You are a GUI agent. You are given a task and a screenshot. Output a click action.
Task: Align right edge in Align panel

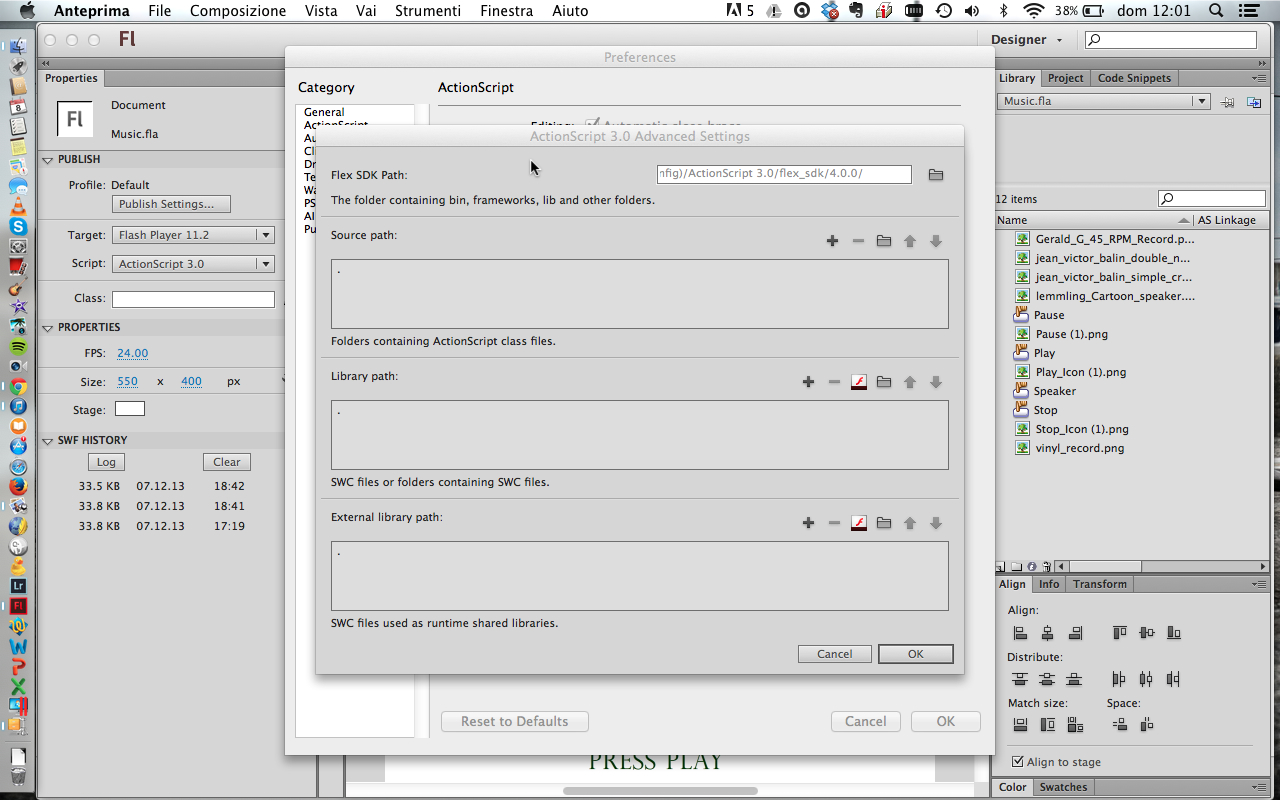[x=1075, y=633]
